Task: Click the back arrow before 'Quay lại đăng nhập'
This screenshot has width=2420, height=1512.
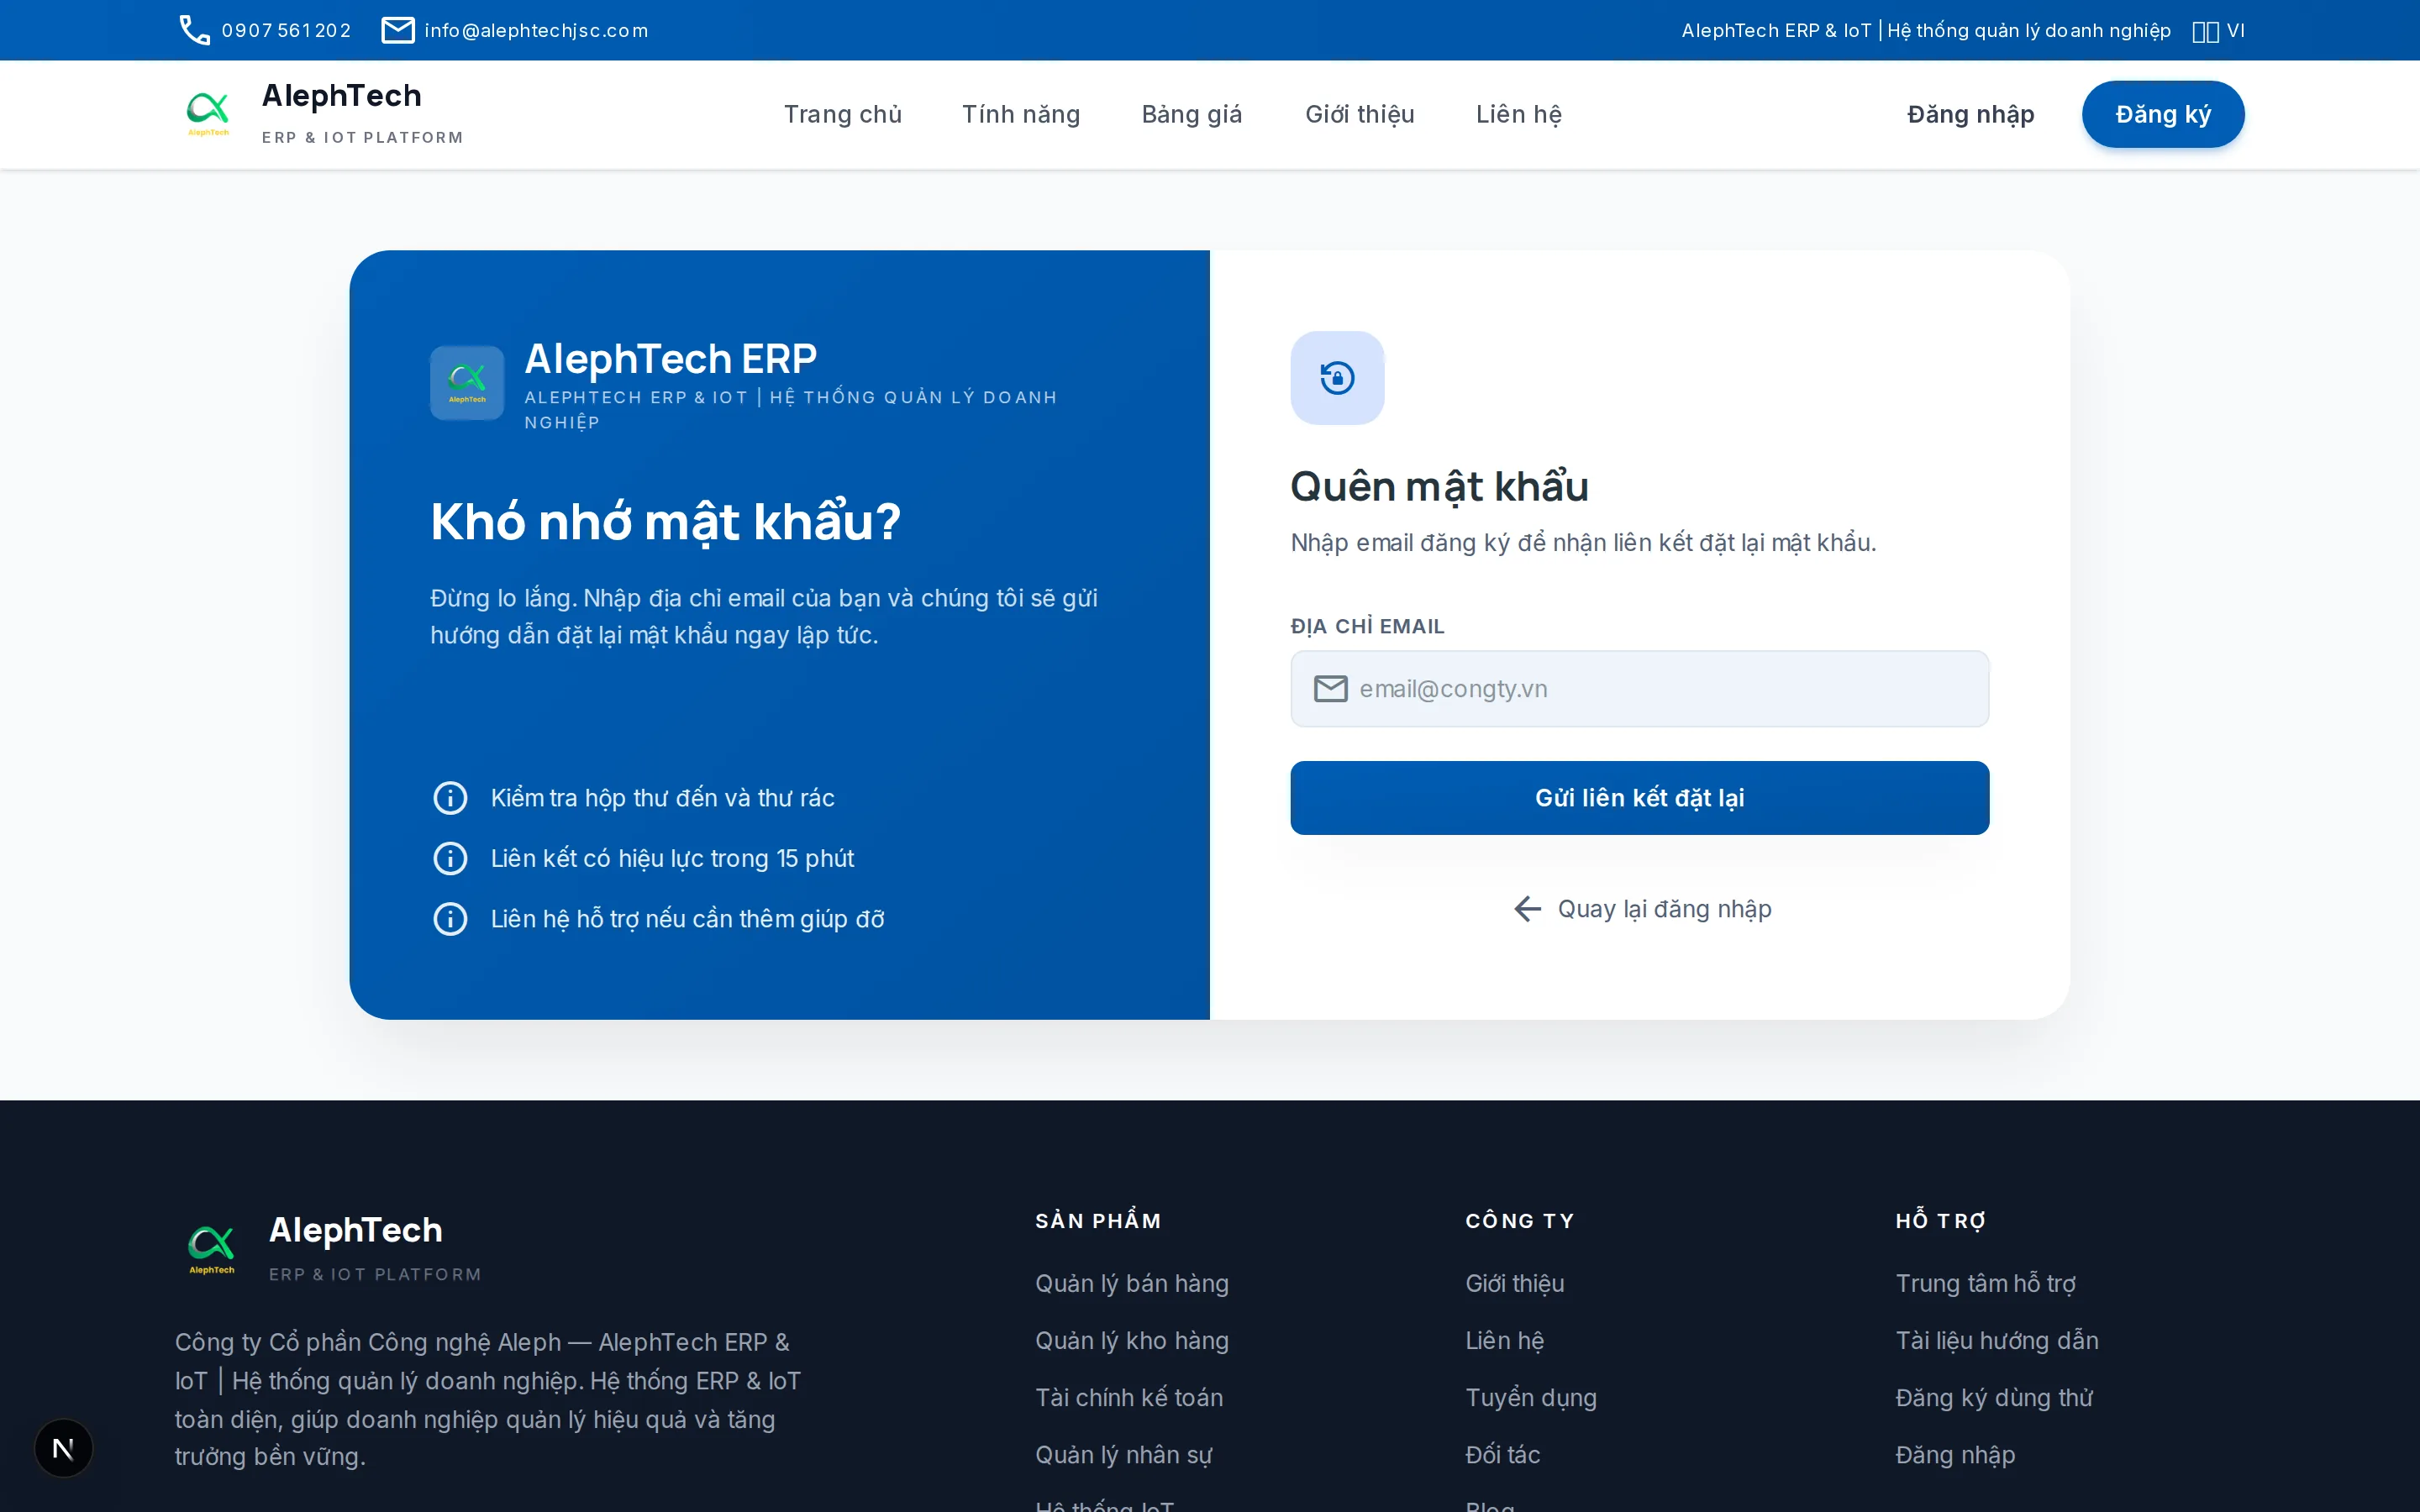Action: [x=1527, y=909]
